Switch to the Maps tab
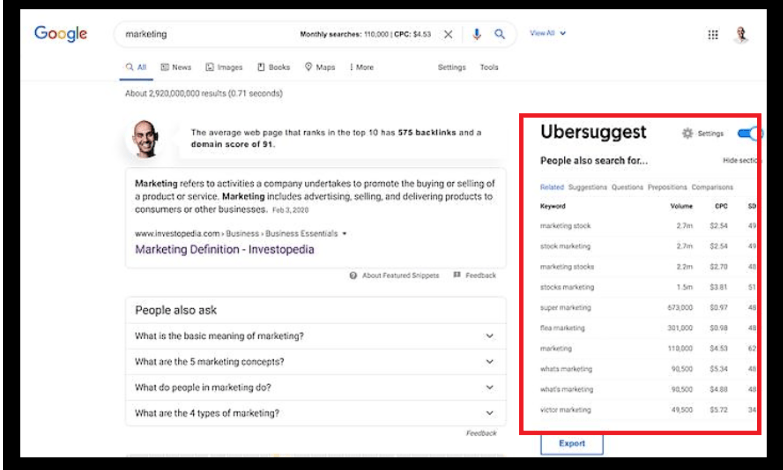Image resolution: width=783 pixels, height=470 pixels. coord(320,67)
